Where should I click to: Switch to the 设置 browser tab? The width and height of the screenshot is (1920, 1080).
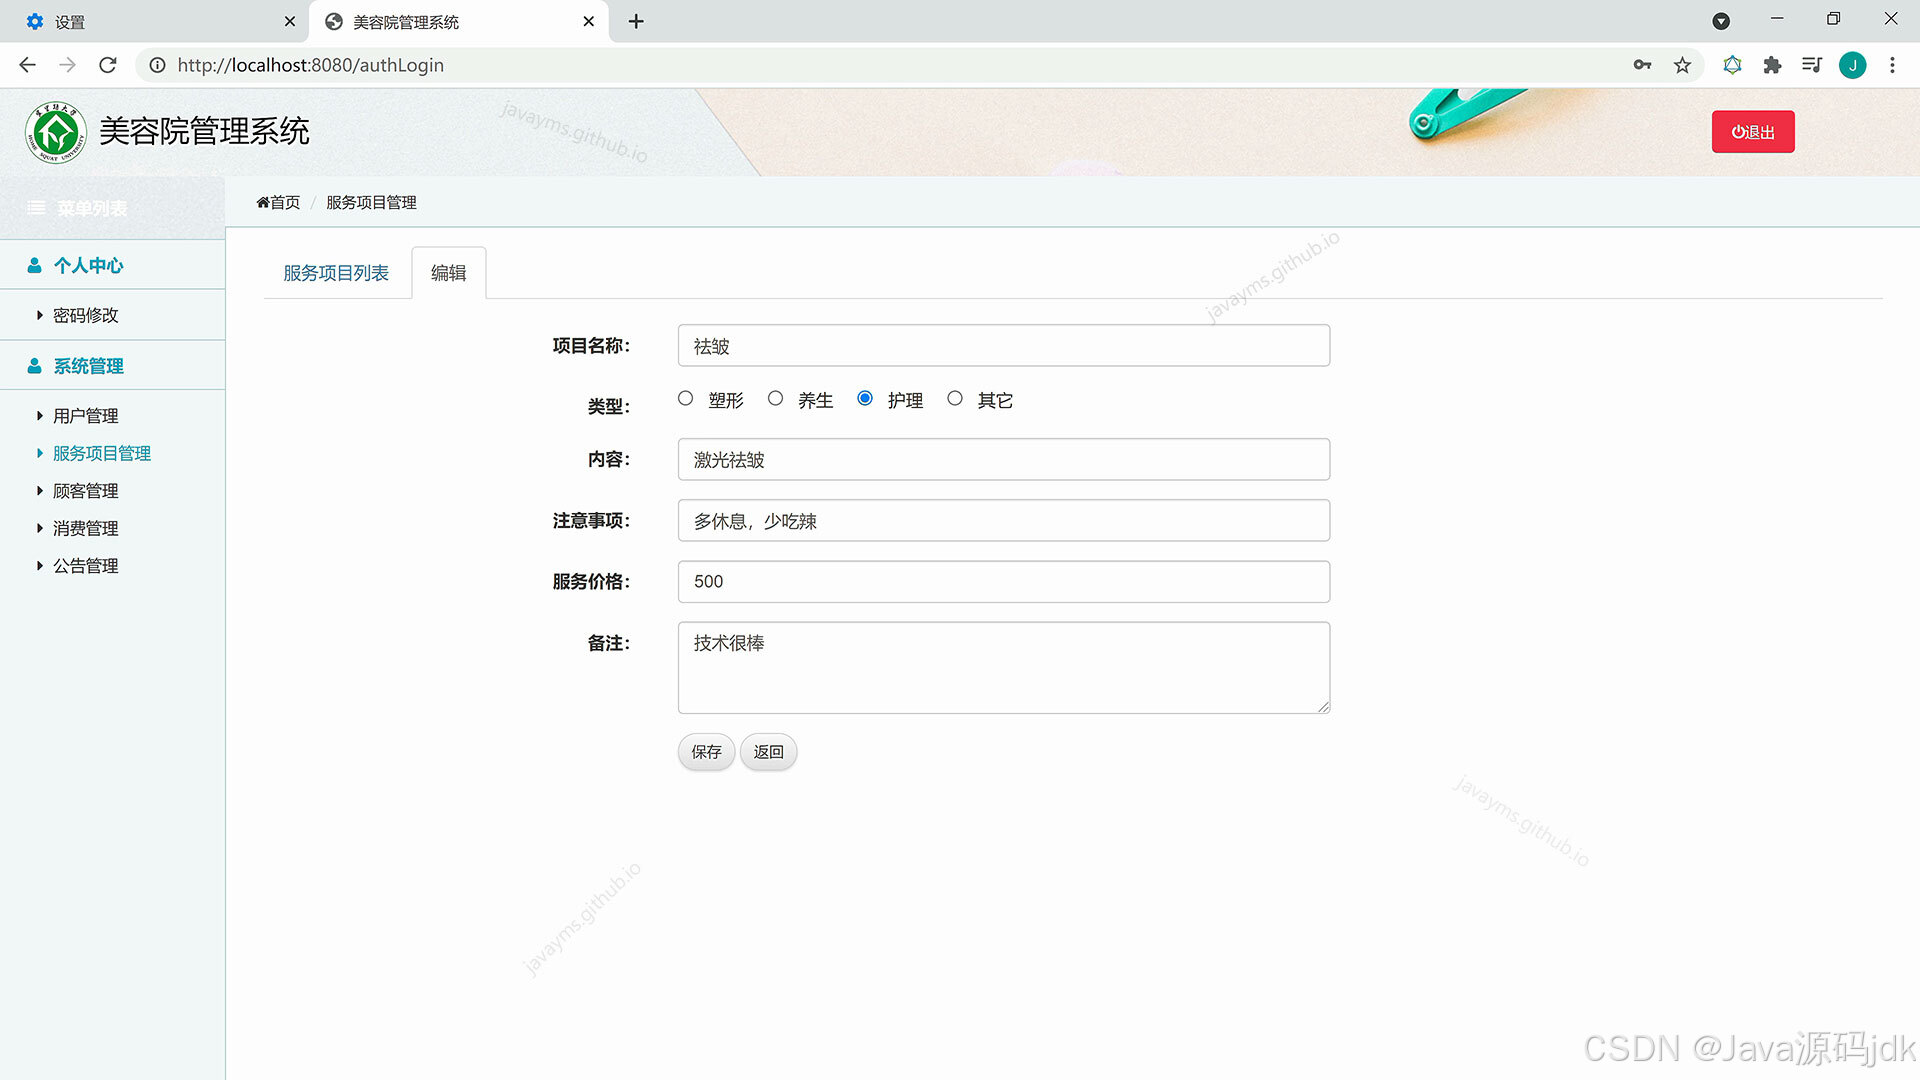coord(155,21)
